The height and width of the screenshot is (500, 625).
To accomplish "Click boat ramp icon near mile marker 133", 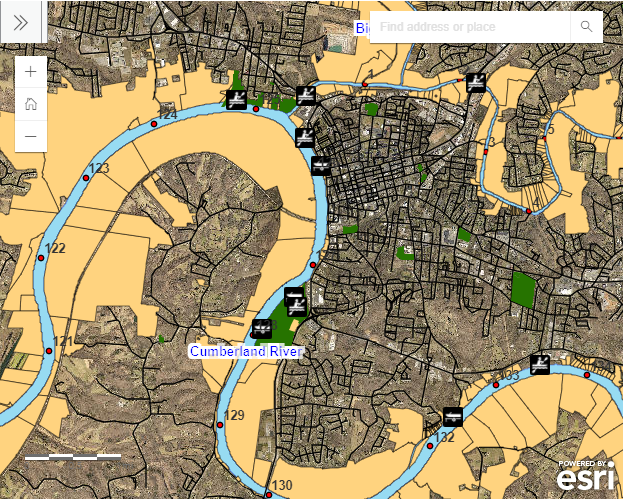I will click(x=540, y=364).
